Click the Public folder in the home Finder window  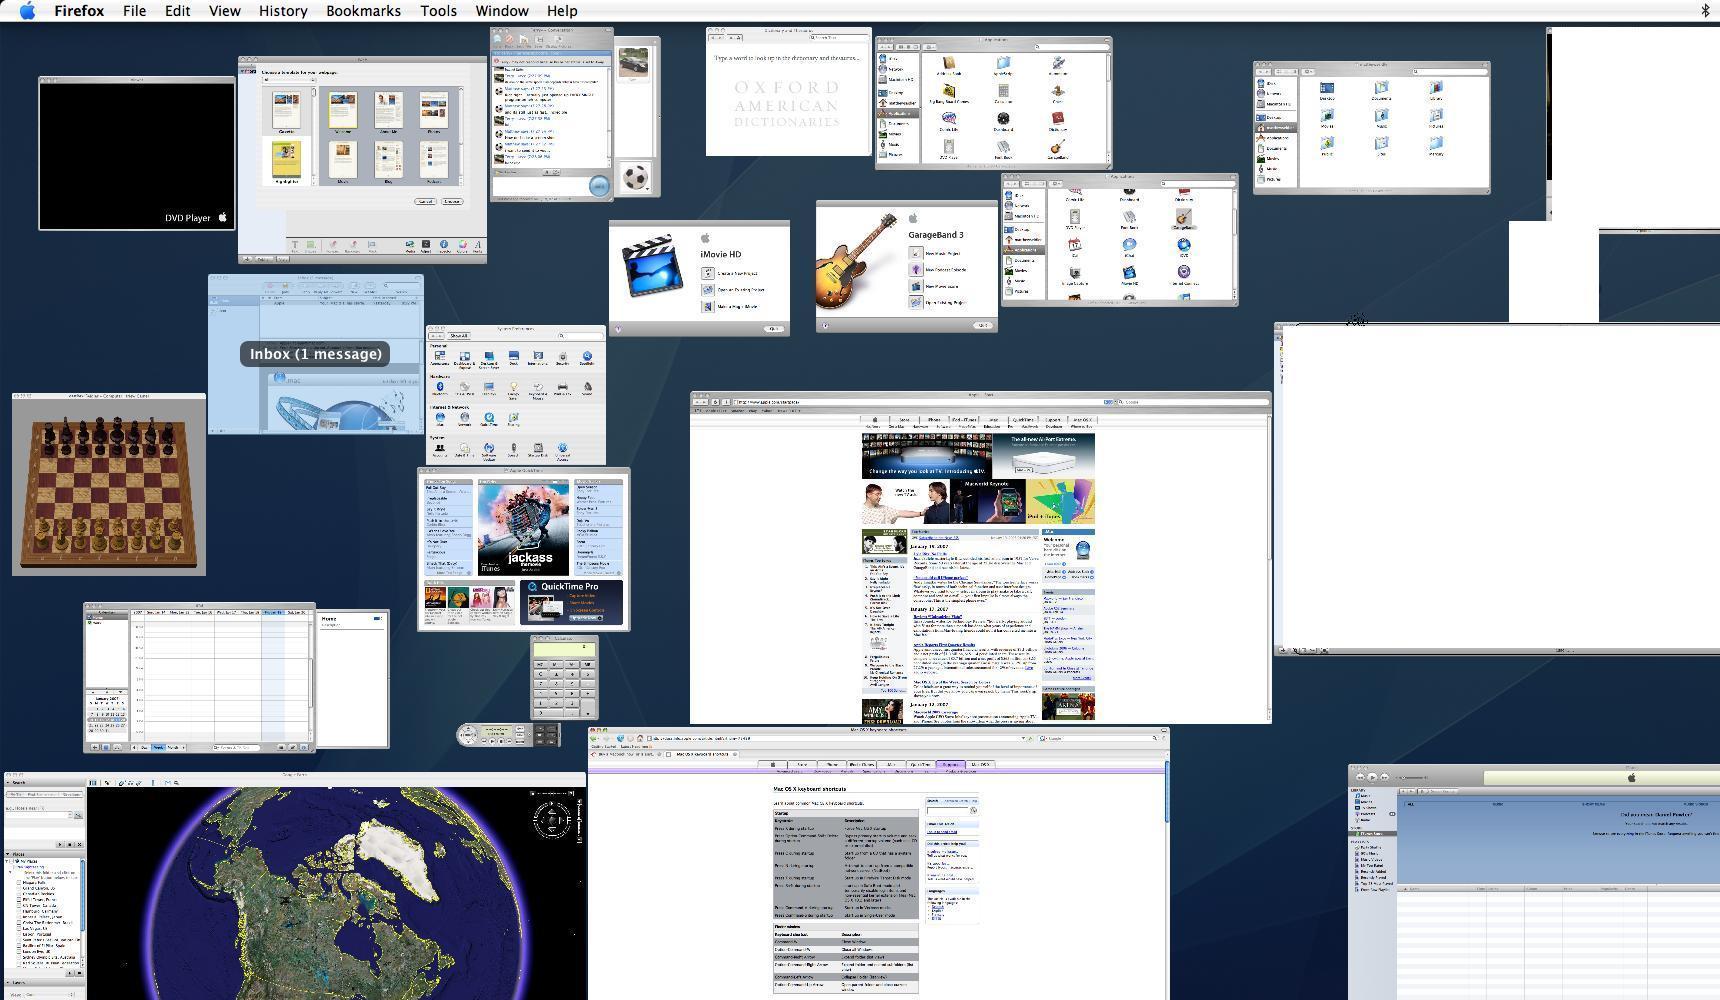[x=1327, y=146]
